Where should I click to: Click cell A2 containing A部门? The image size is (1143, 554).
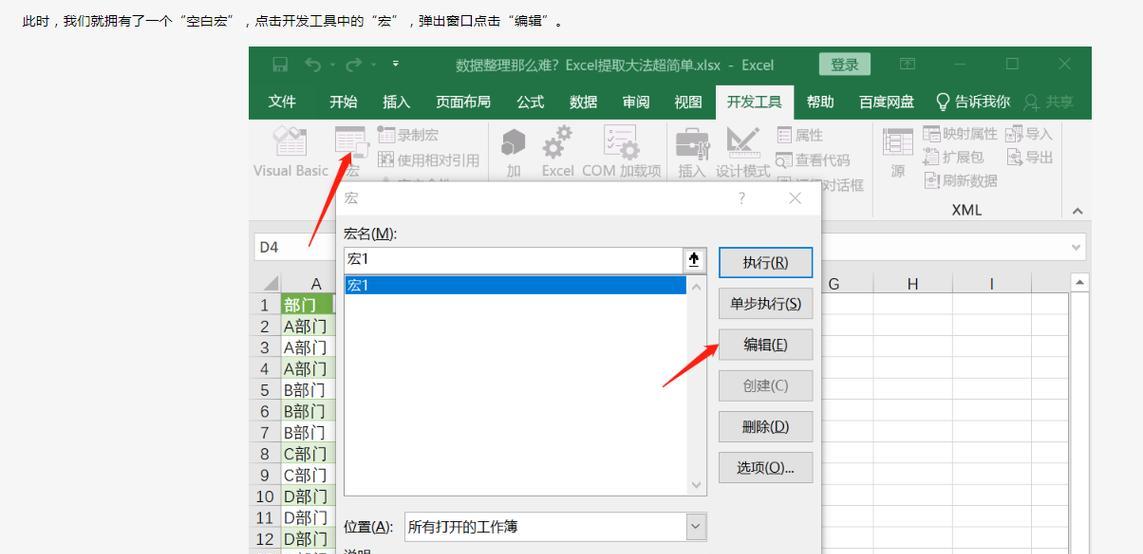(x=308, y=326)
